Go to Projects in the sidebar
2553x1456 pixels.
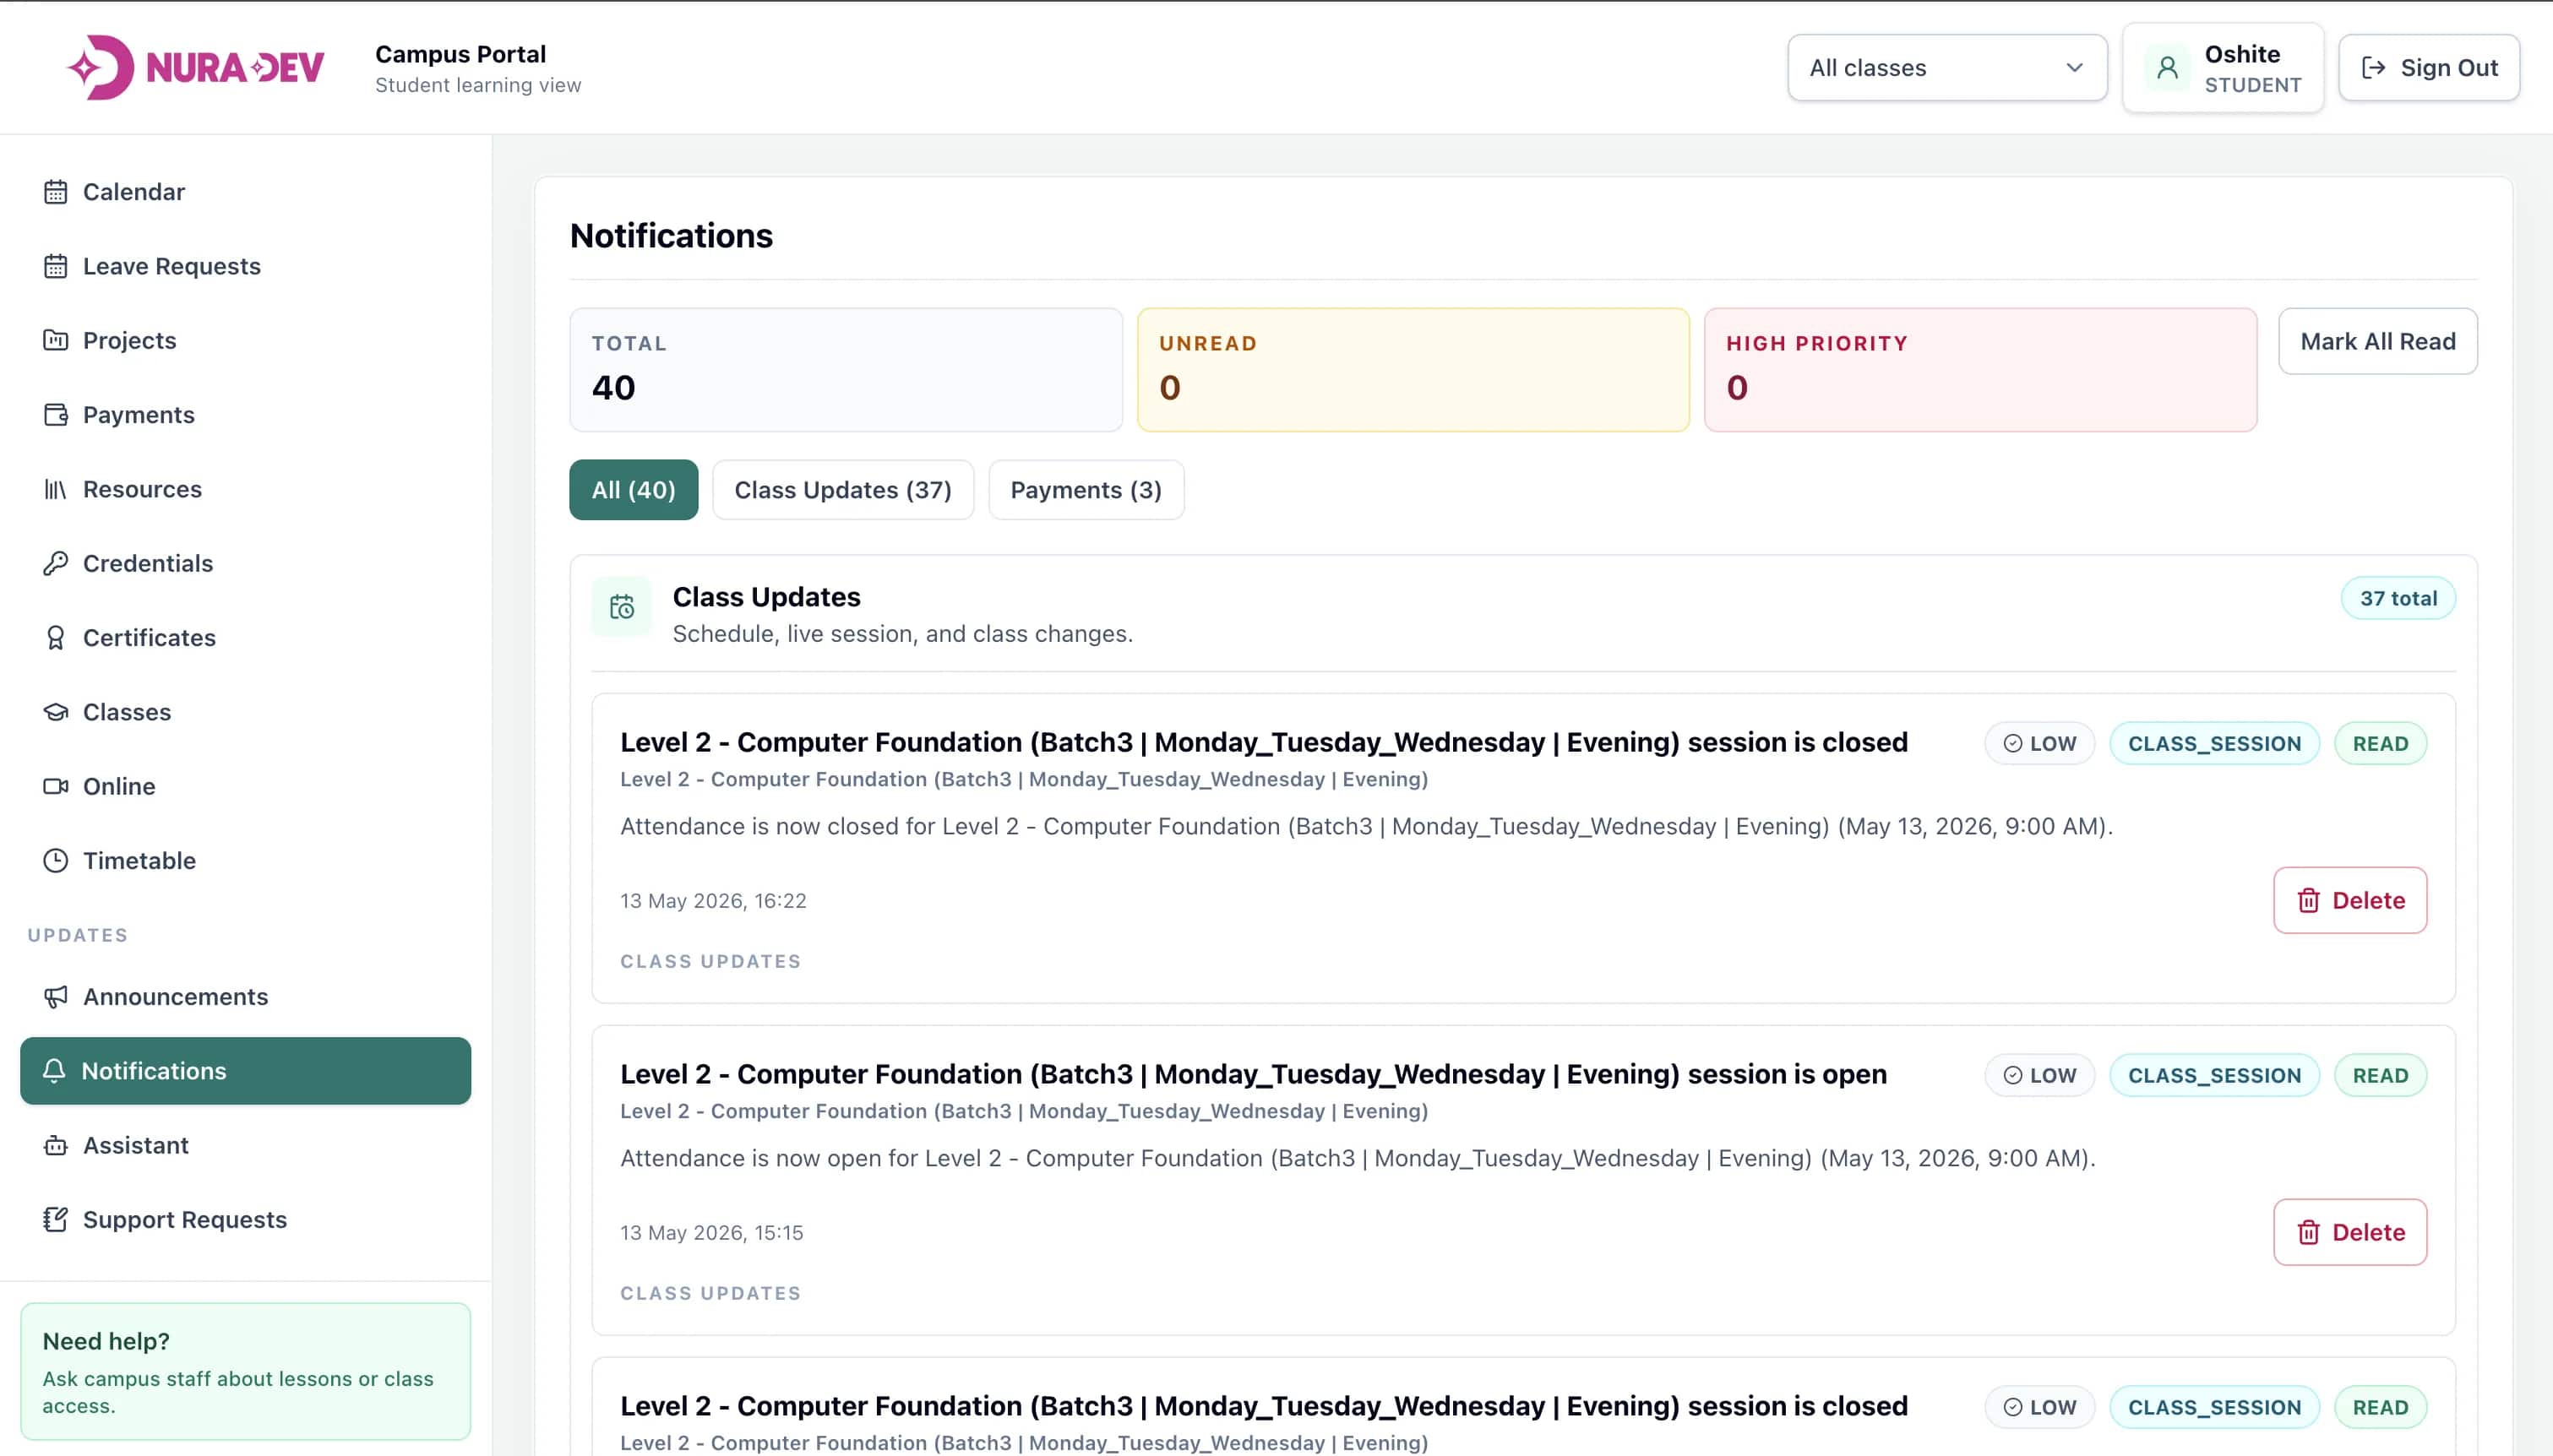245,340
